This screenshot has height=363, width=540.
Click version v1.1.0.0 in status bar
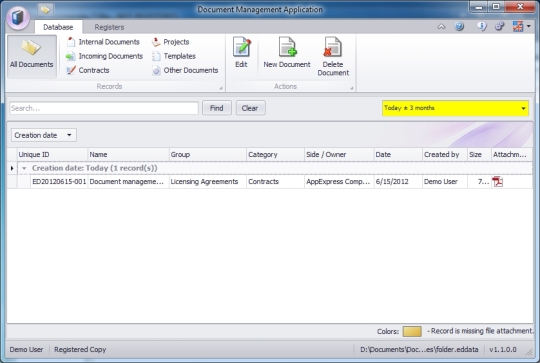[503, 350]
